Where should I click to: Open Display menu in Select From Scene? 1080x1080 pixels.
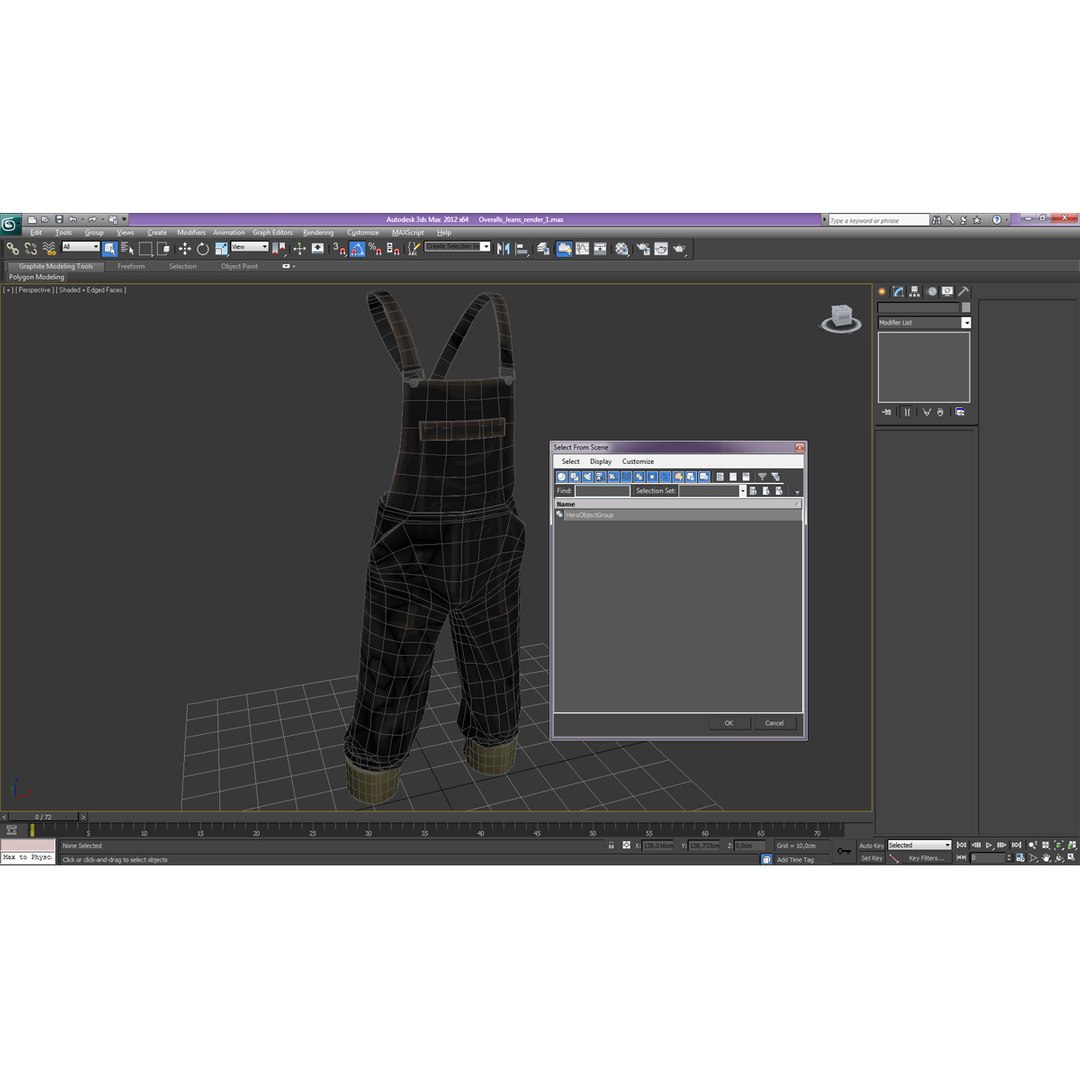pos(601,461)
